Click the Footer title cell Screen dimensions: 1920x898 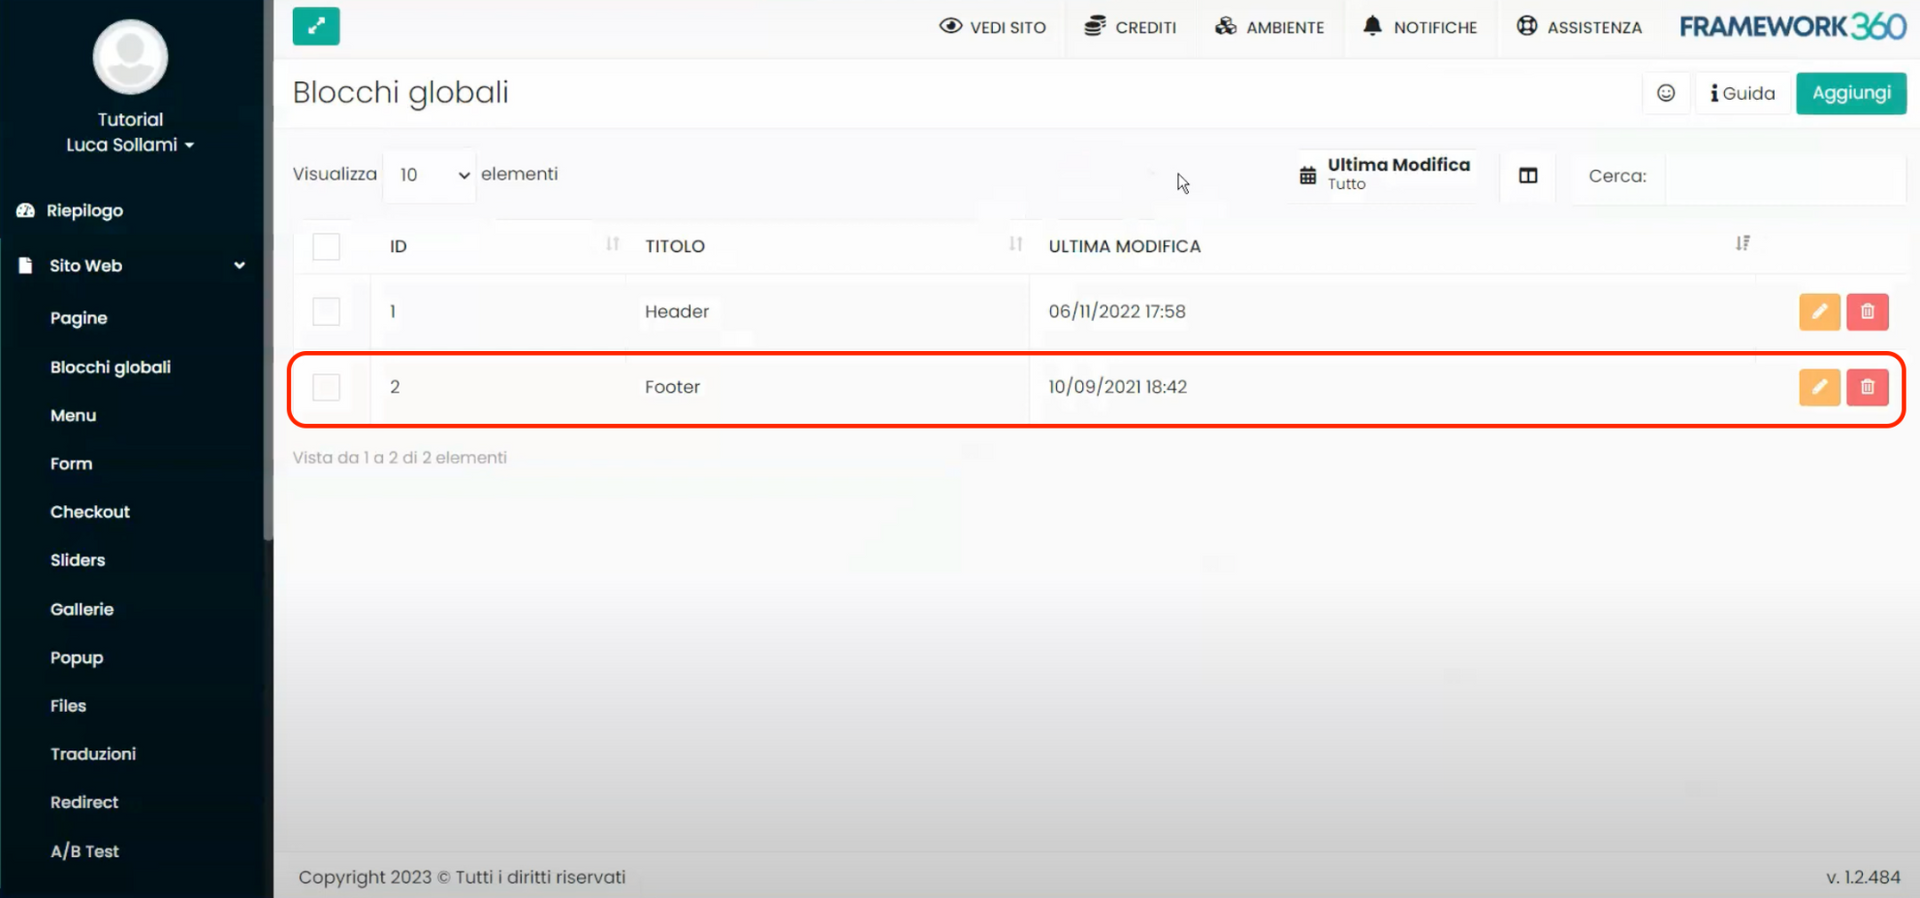672,387
